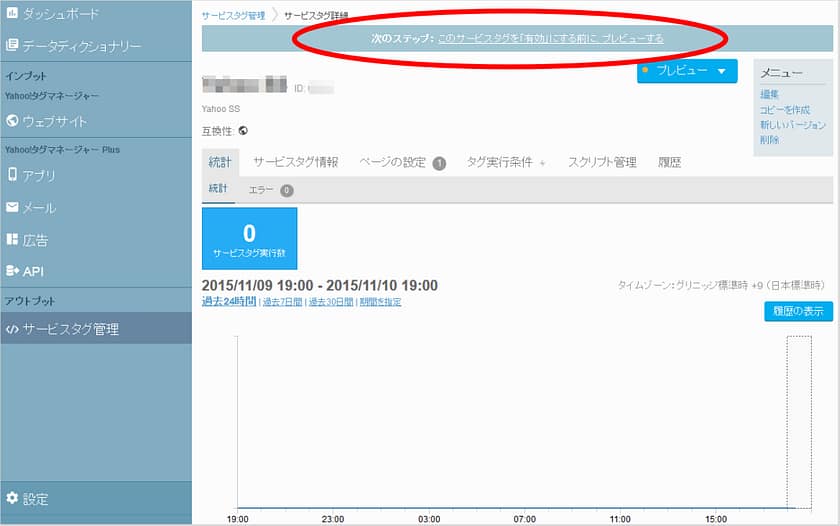The image size is (840, 526).
Task: Click the phone icon beside アプリ
Action: (x=13, y=175)
